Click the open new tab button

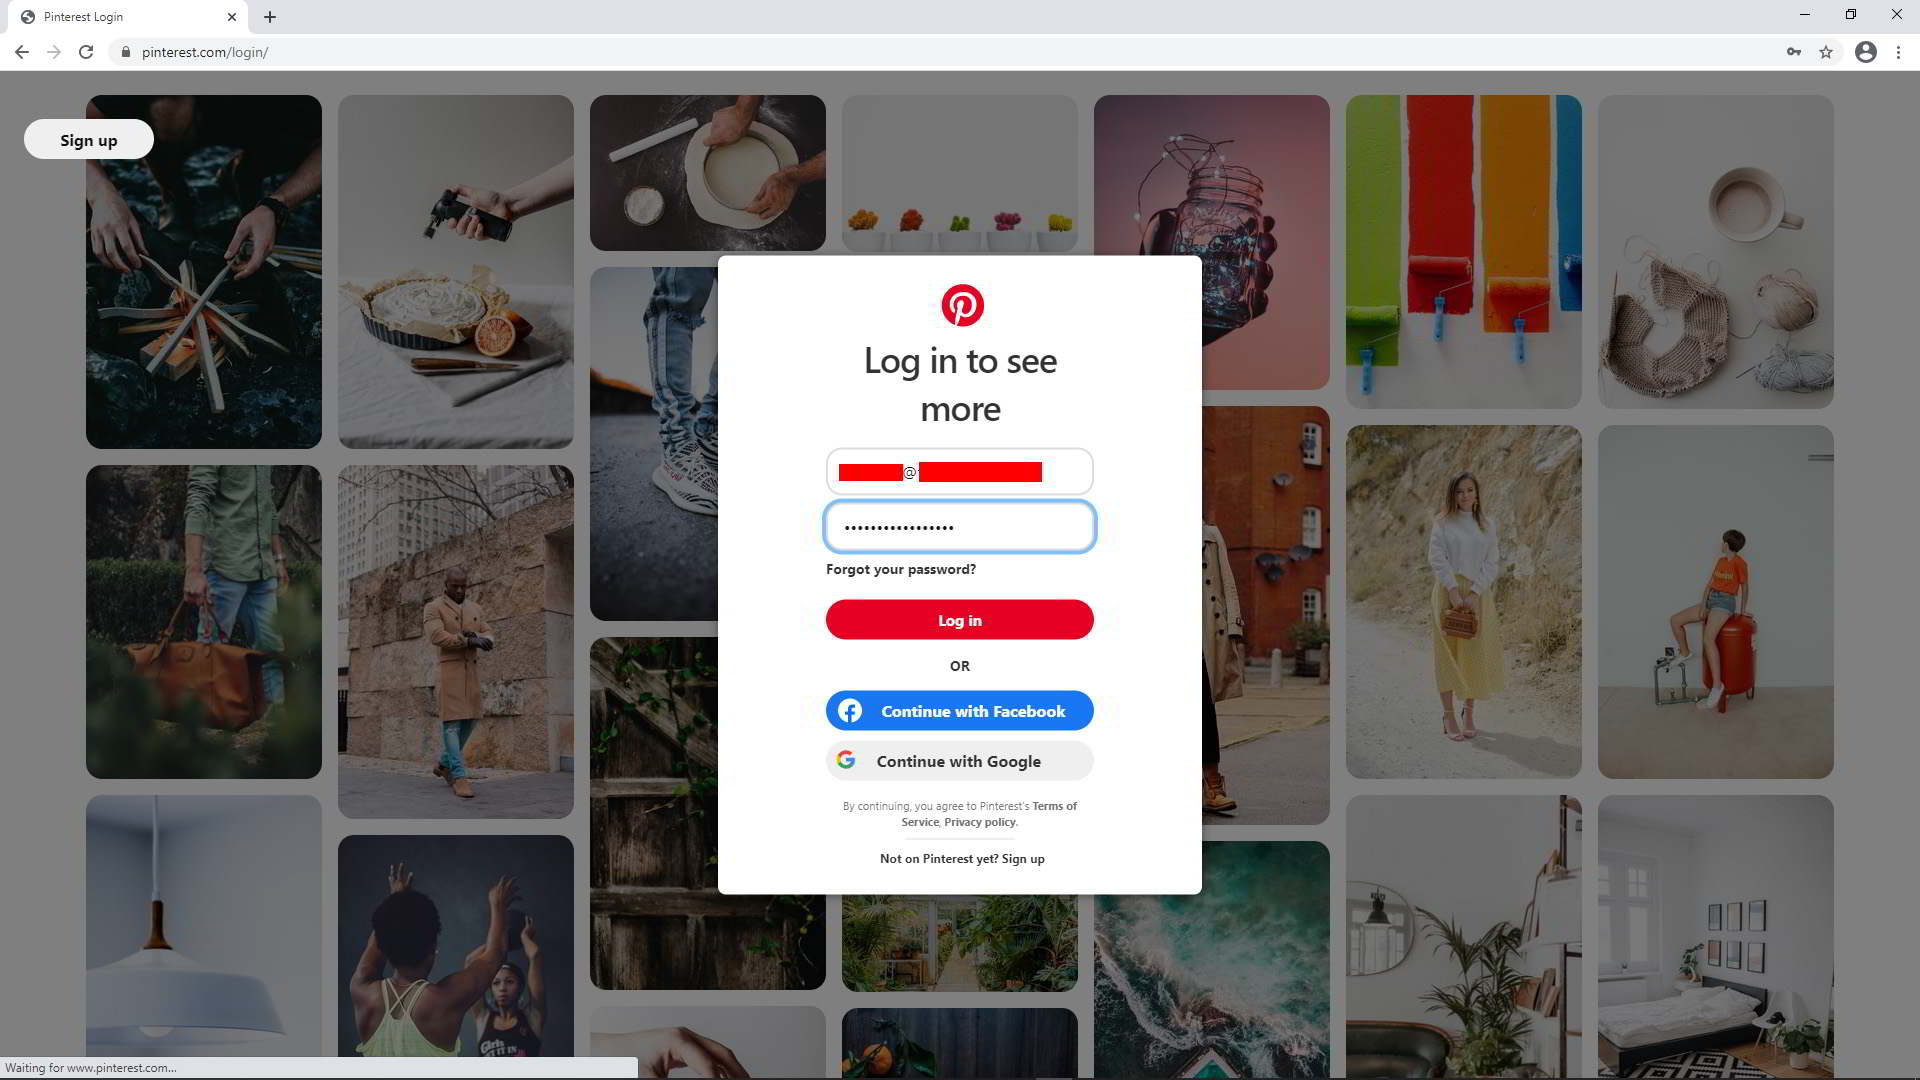269,16
